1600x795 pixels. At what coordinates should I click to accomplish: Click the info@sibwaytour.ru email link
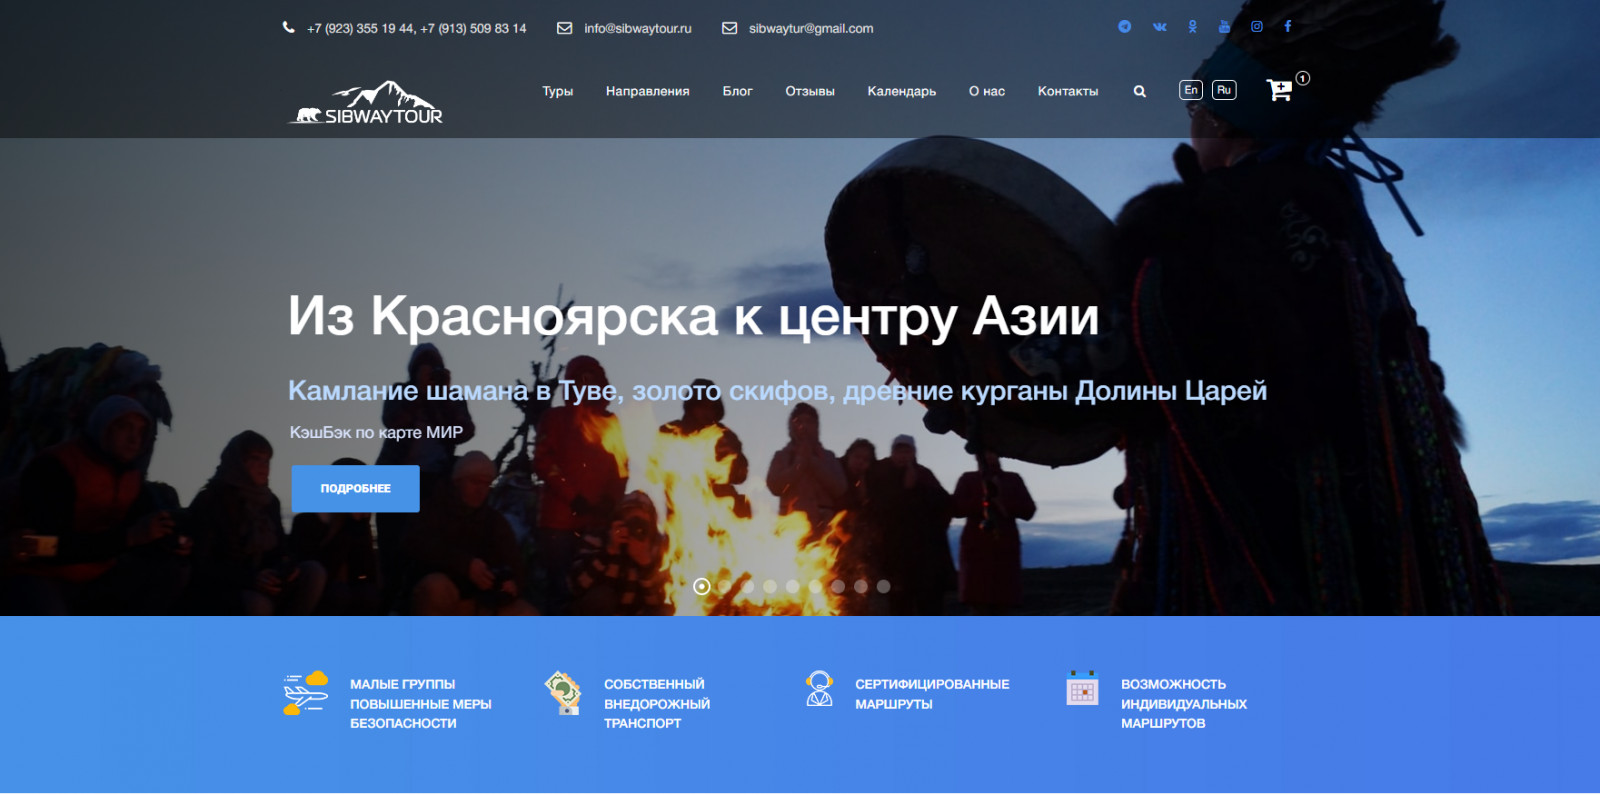click(x=638, y=28)
